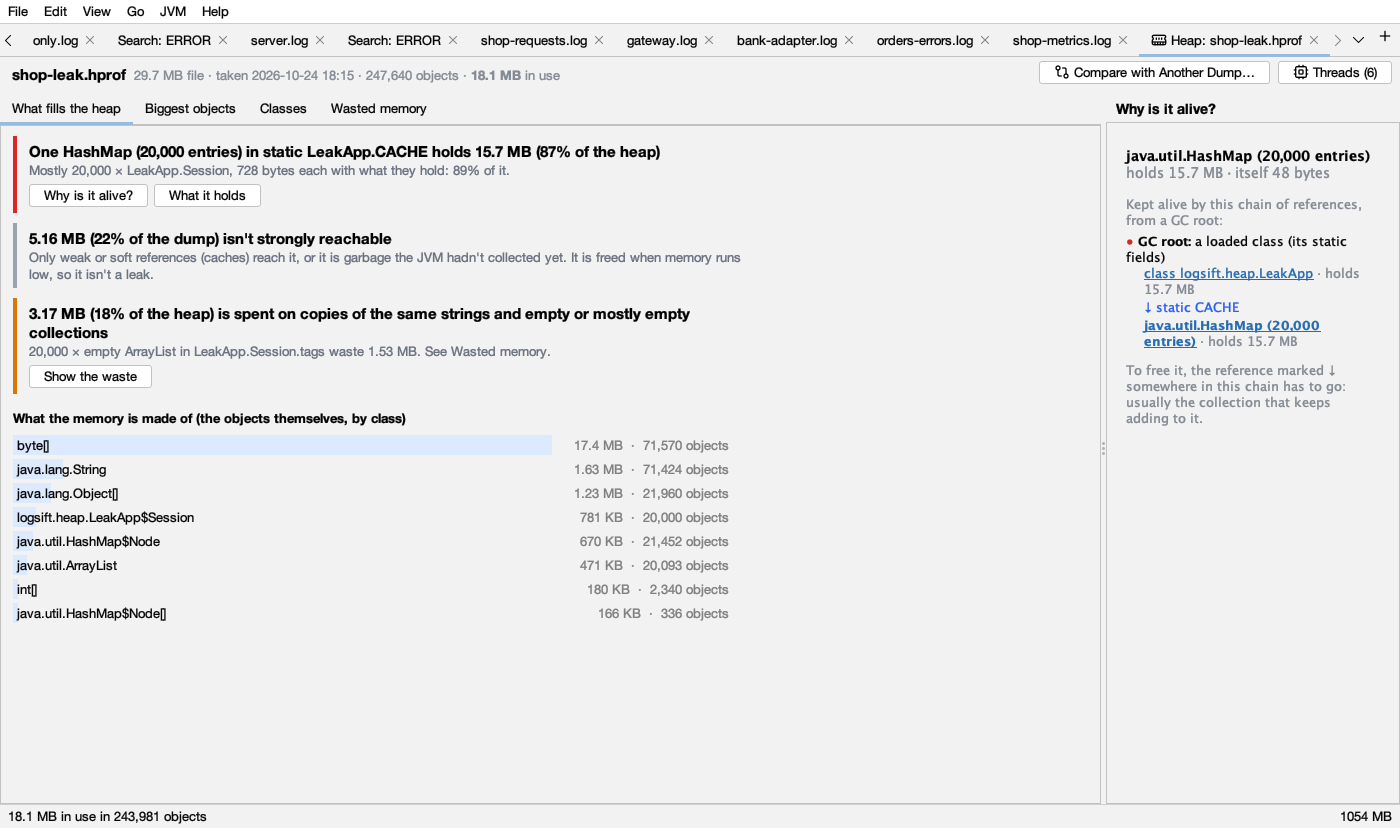1400x828 pixels.
Task: Open the File menu
Action: [x=18, y=12]
